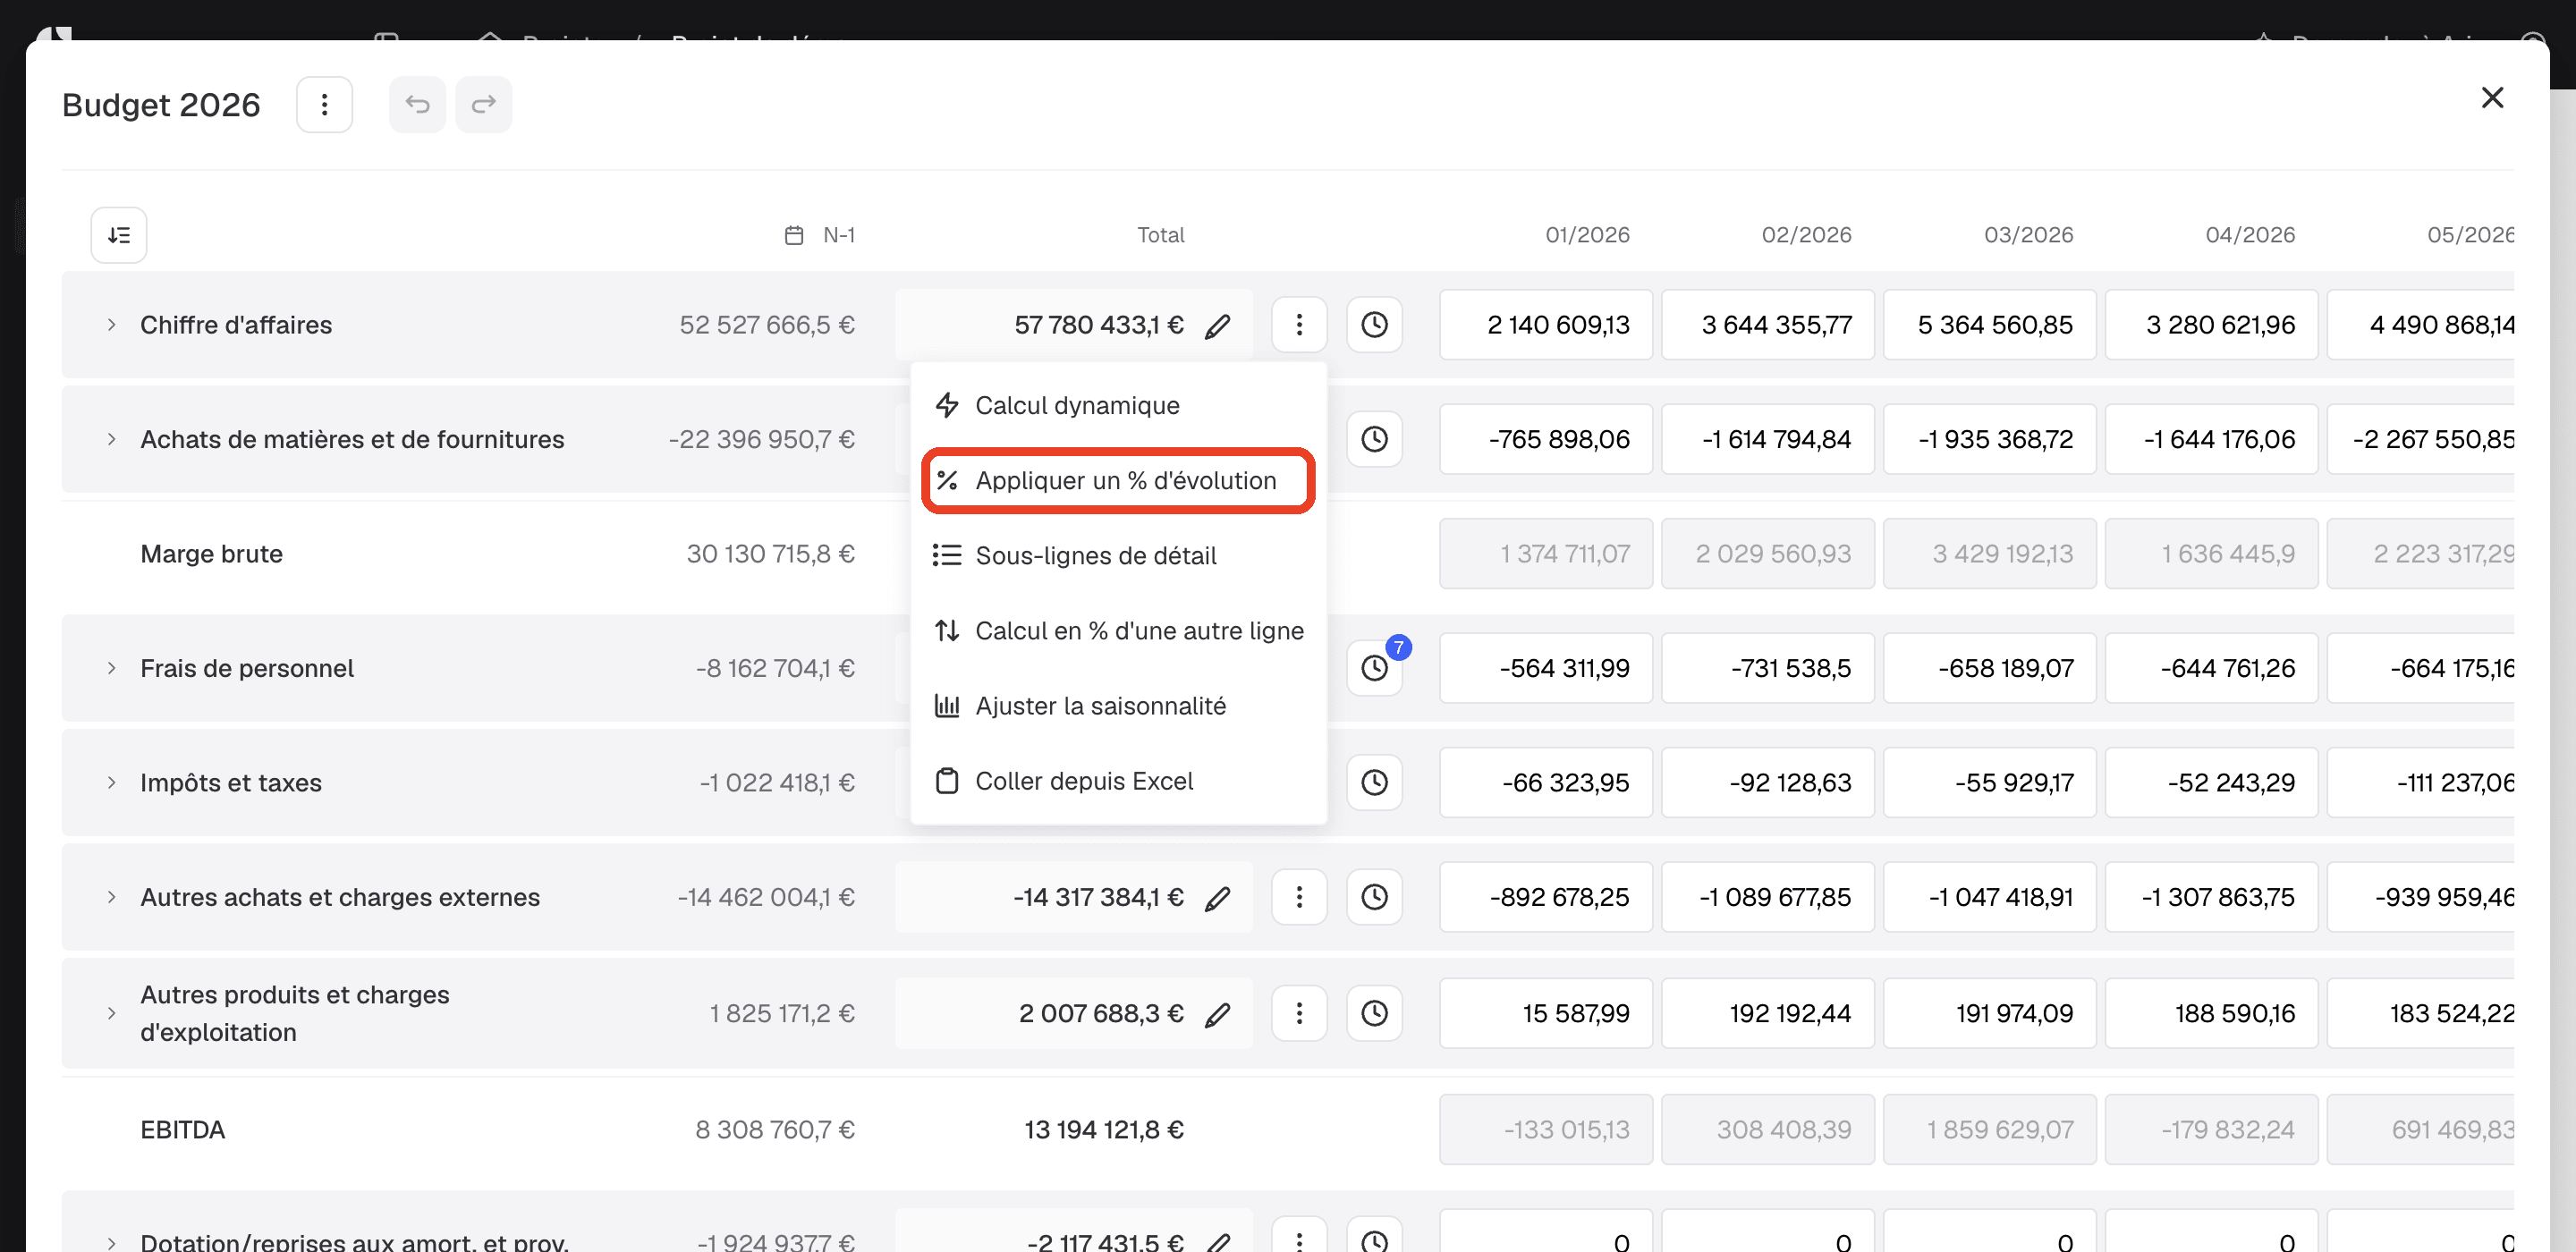Choose Calcul en % d'une autre ligne
This screenshot has height=1252, width=2576.
(1118, 630)
